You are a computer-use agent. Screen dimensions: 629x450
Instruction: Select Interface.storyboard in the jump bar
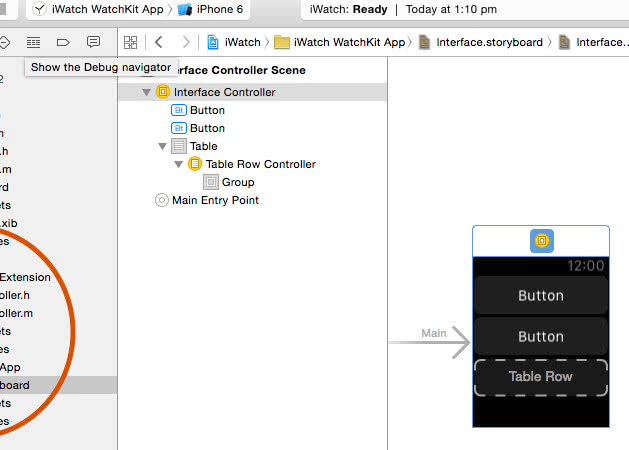(x=481, y=42)
